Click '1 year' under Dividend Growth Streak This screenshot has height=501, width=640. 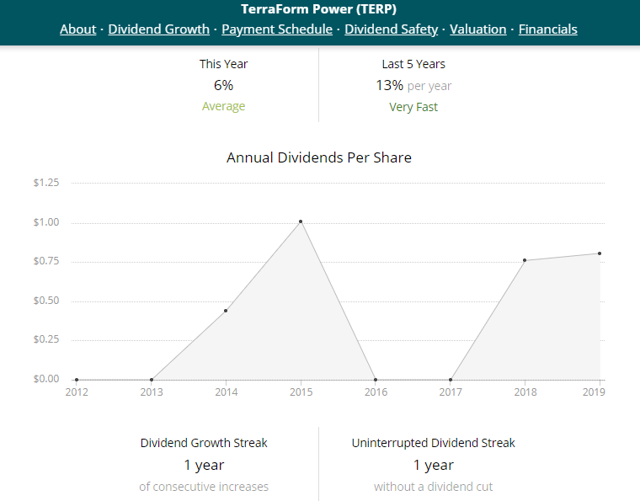tap(204, 465)
